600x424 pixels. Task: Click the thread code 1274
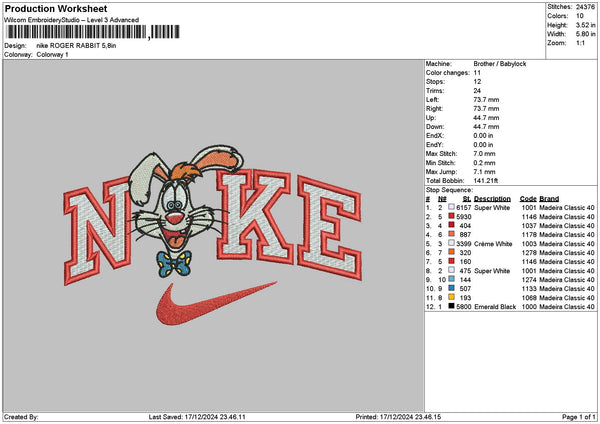coord(529,279)
